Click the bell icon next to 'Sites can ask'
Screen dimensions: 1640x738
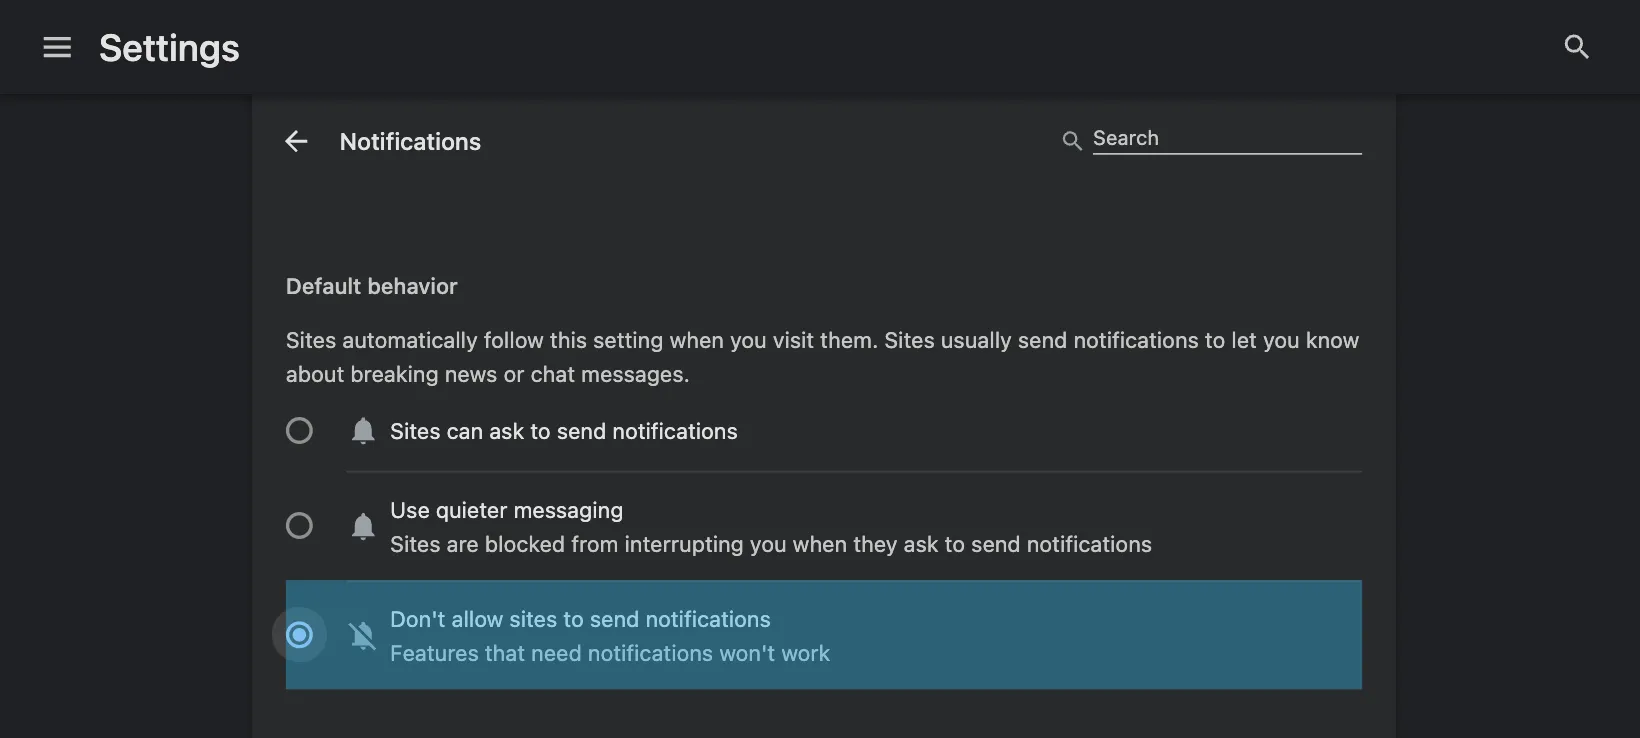point(362,431)
